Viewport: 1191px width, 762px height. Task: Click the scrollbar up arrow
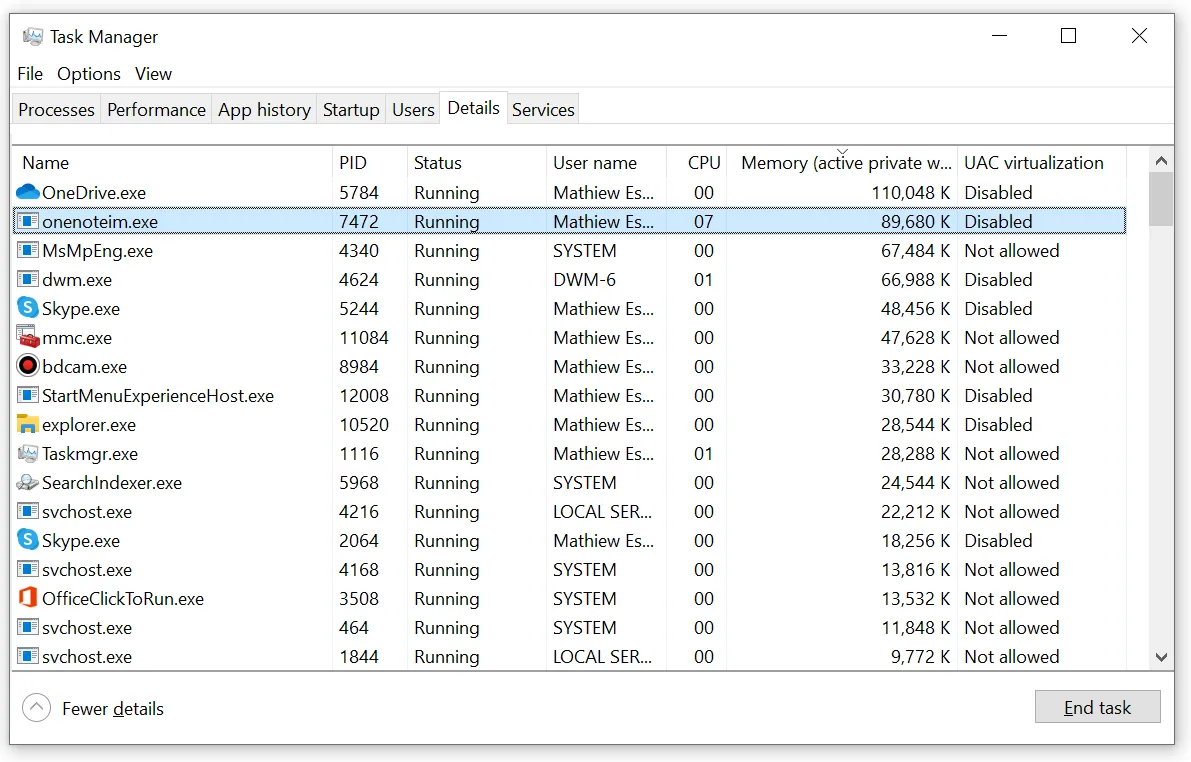pyautogui.click(x=1161, y=160)
